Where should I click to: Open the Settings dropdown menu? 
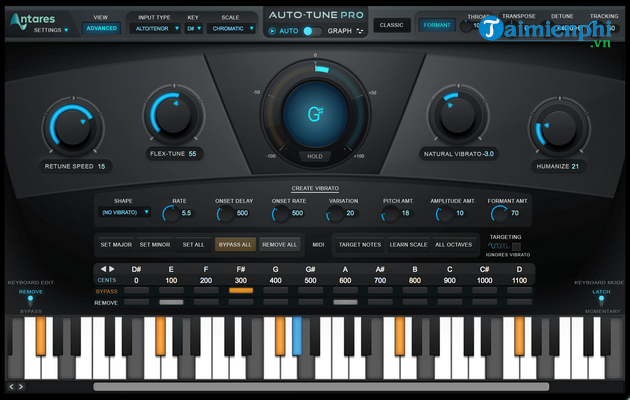(51, 30)
